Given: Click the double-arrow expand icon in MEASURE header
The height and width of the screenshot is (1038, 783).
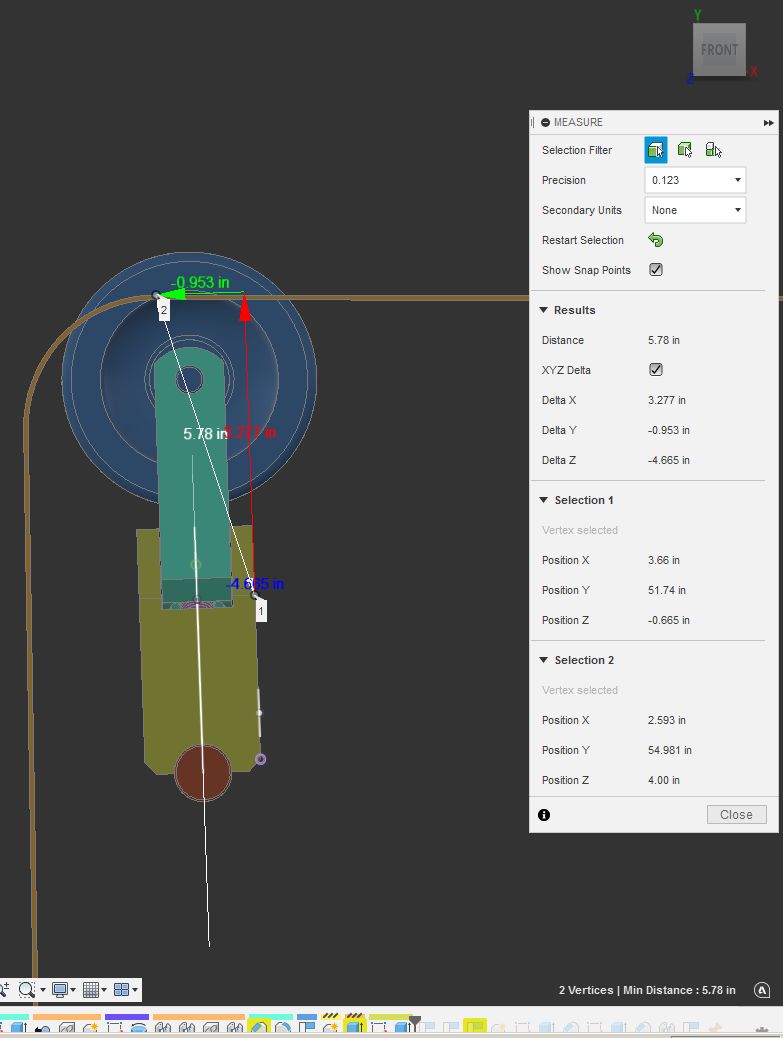Looking at the screenshot, I should point(768,122).
